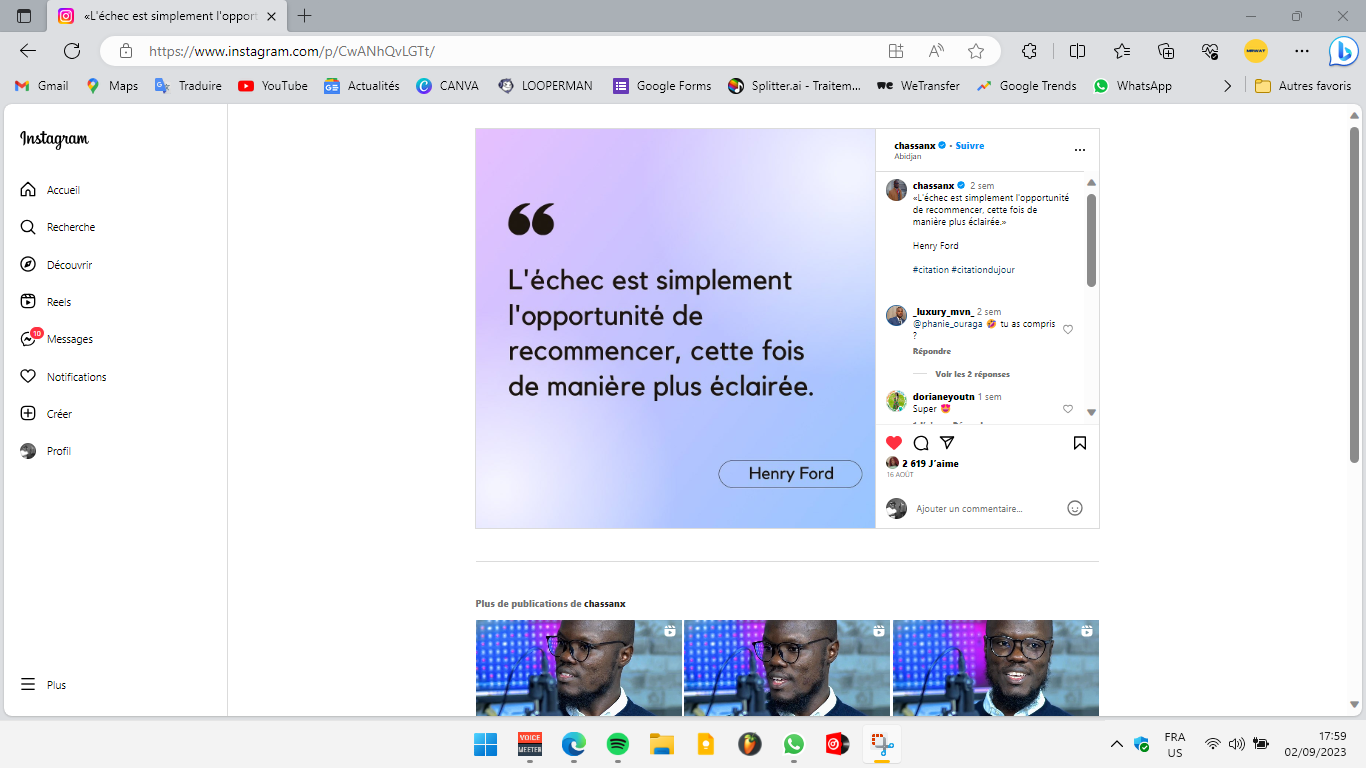Toggle the bookmark save icon on the post
The width and height of the screenshot is (1366, 768).
[x=1080, y=443]
